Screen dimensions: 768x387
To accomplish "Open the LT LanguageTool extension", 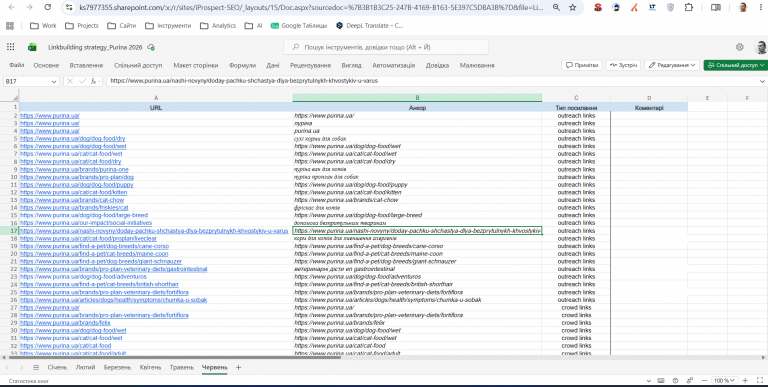I will [x=652, y=7].
